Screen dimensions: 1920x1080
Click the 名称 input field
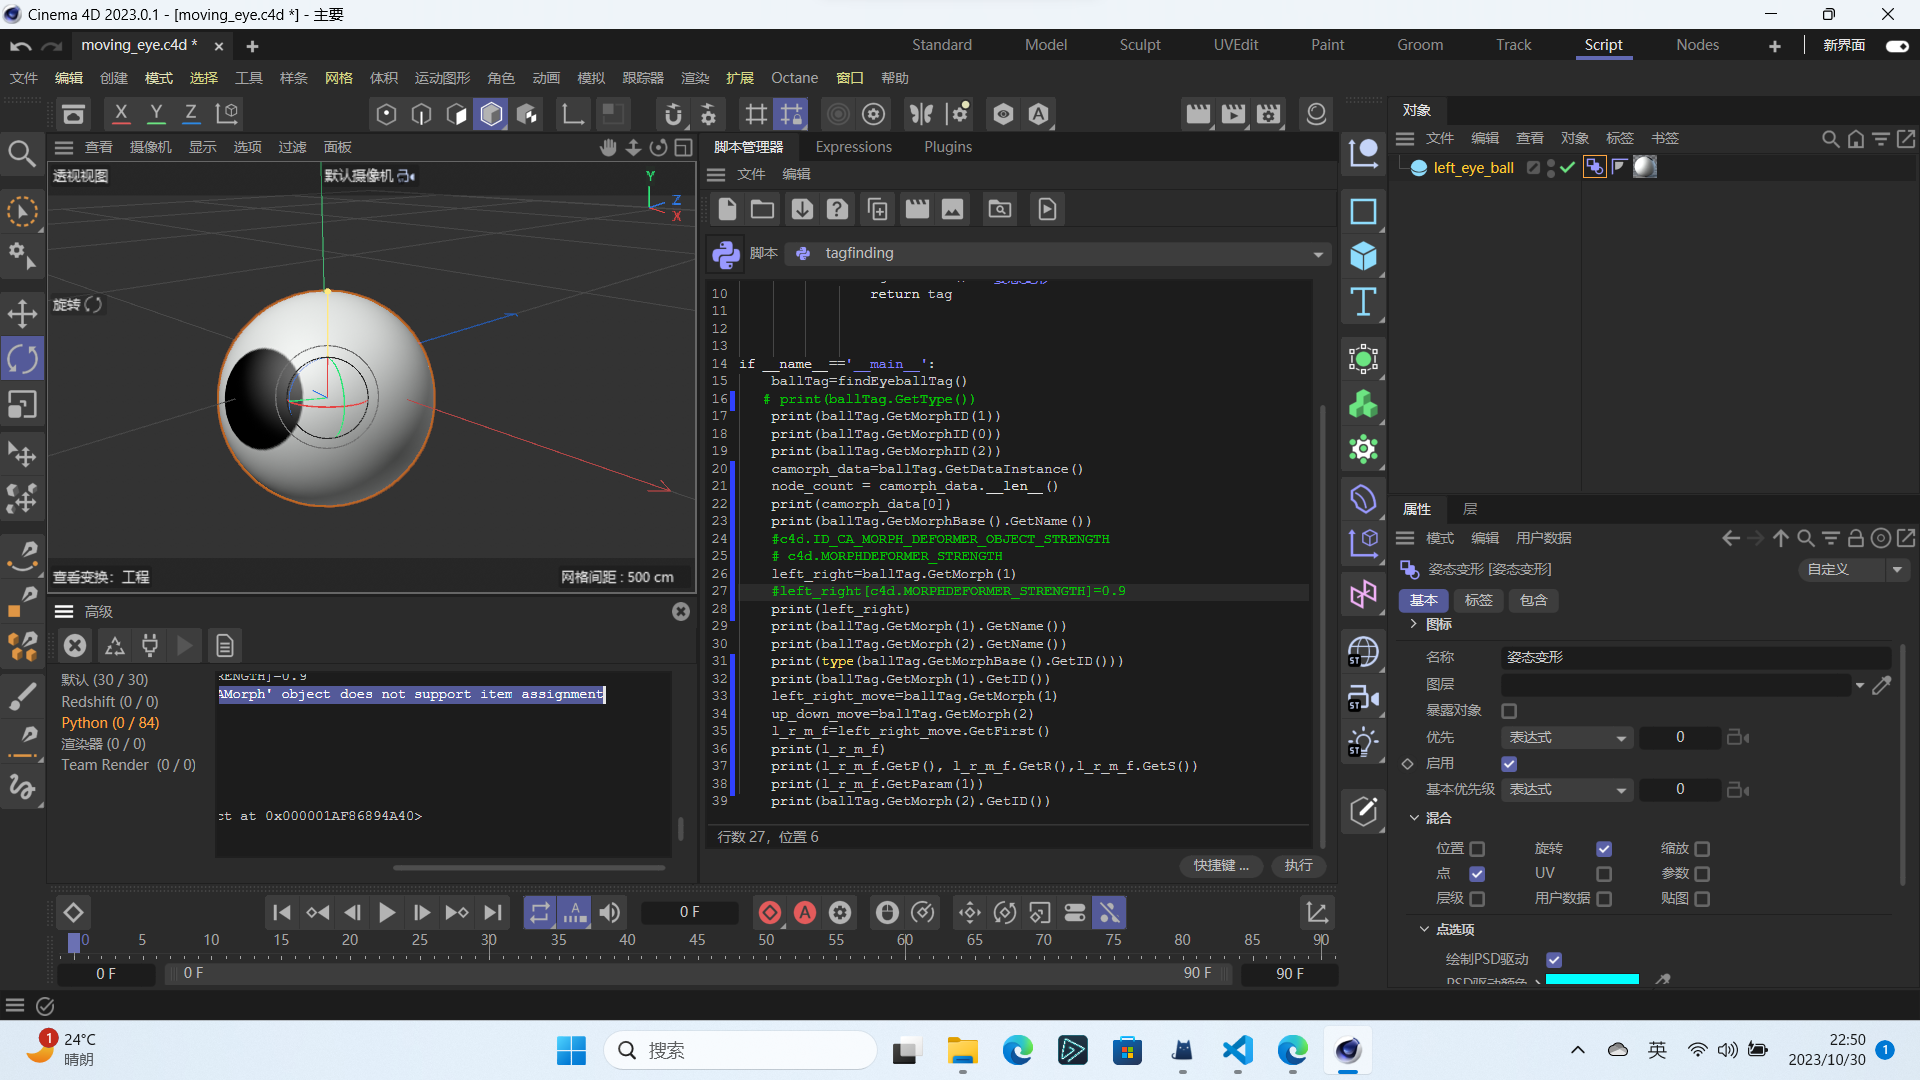[1696, 658]
